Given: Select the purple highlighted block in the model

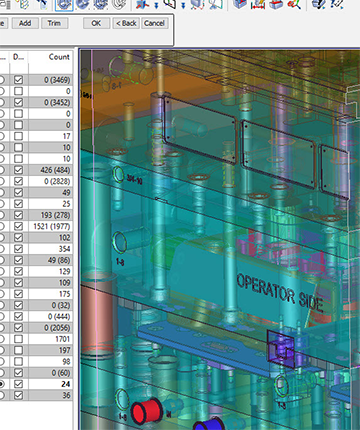Looking at the screenshot, I should (281, 349).
